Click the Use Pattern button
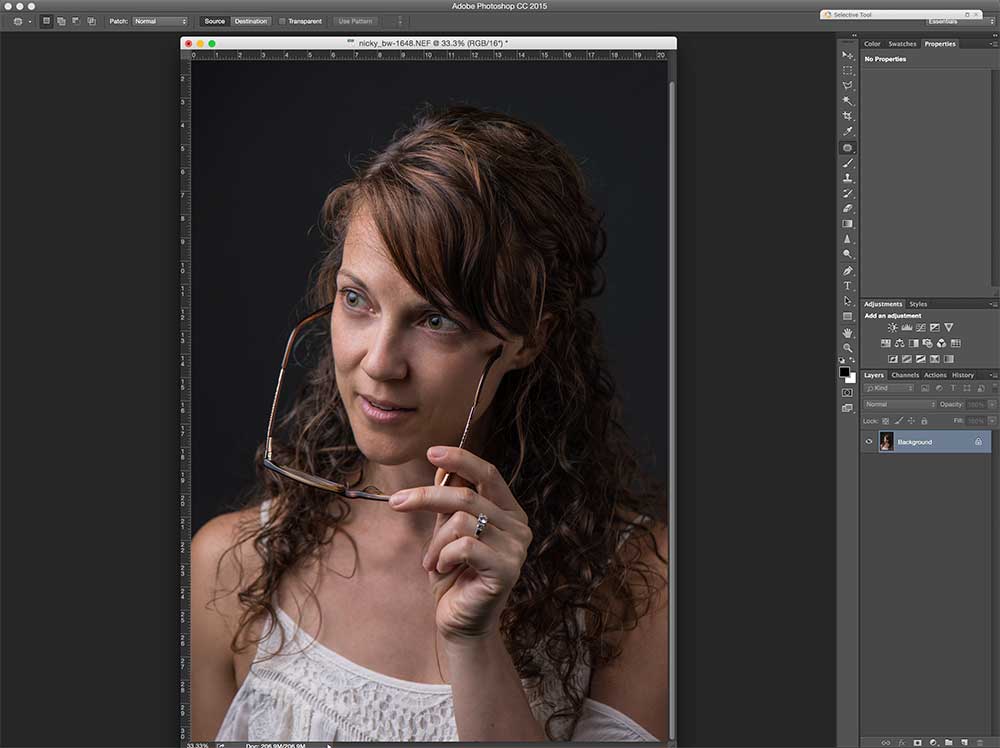Viewport: 1000px width, 748px height. click(x=356, y=21)
